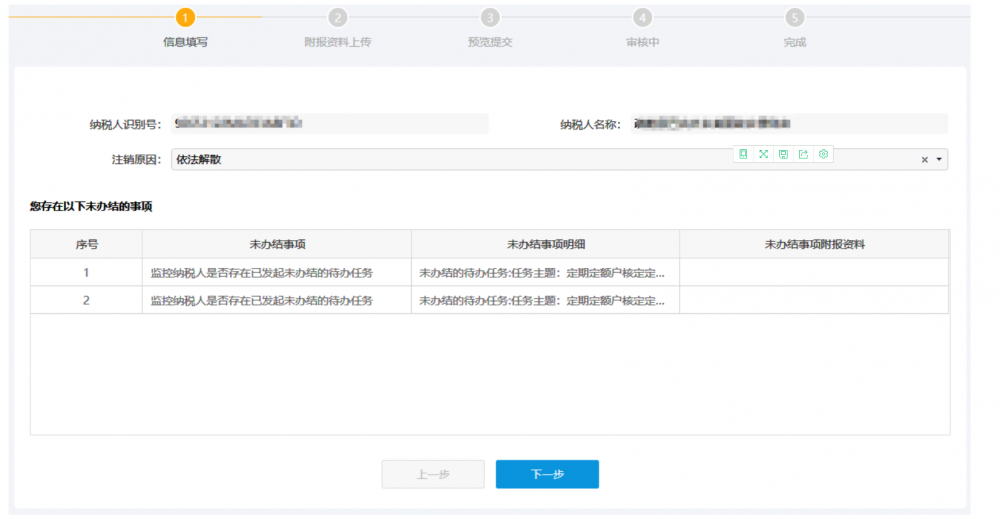The width and height of the screenshot is (1000, 519).
Task: Click the green save disk icon
Action: pos(783,154)
